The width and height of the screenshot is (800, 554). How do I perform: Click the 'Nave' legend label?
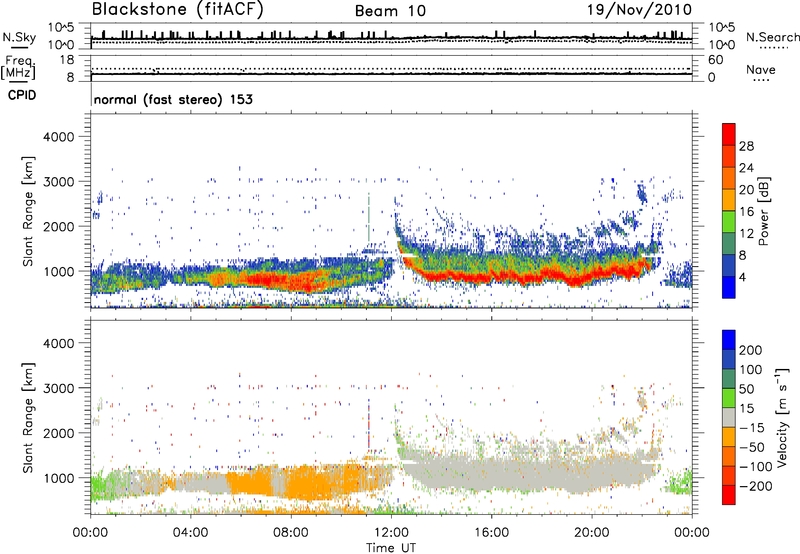pos(761,69)
